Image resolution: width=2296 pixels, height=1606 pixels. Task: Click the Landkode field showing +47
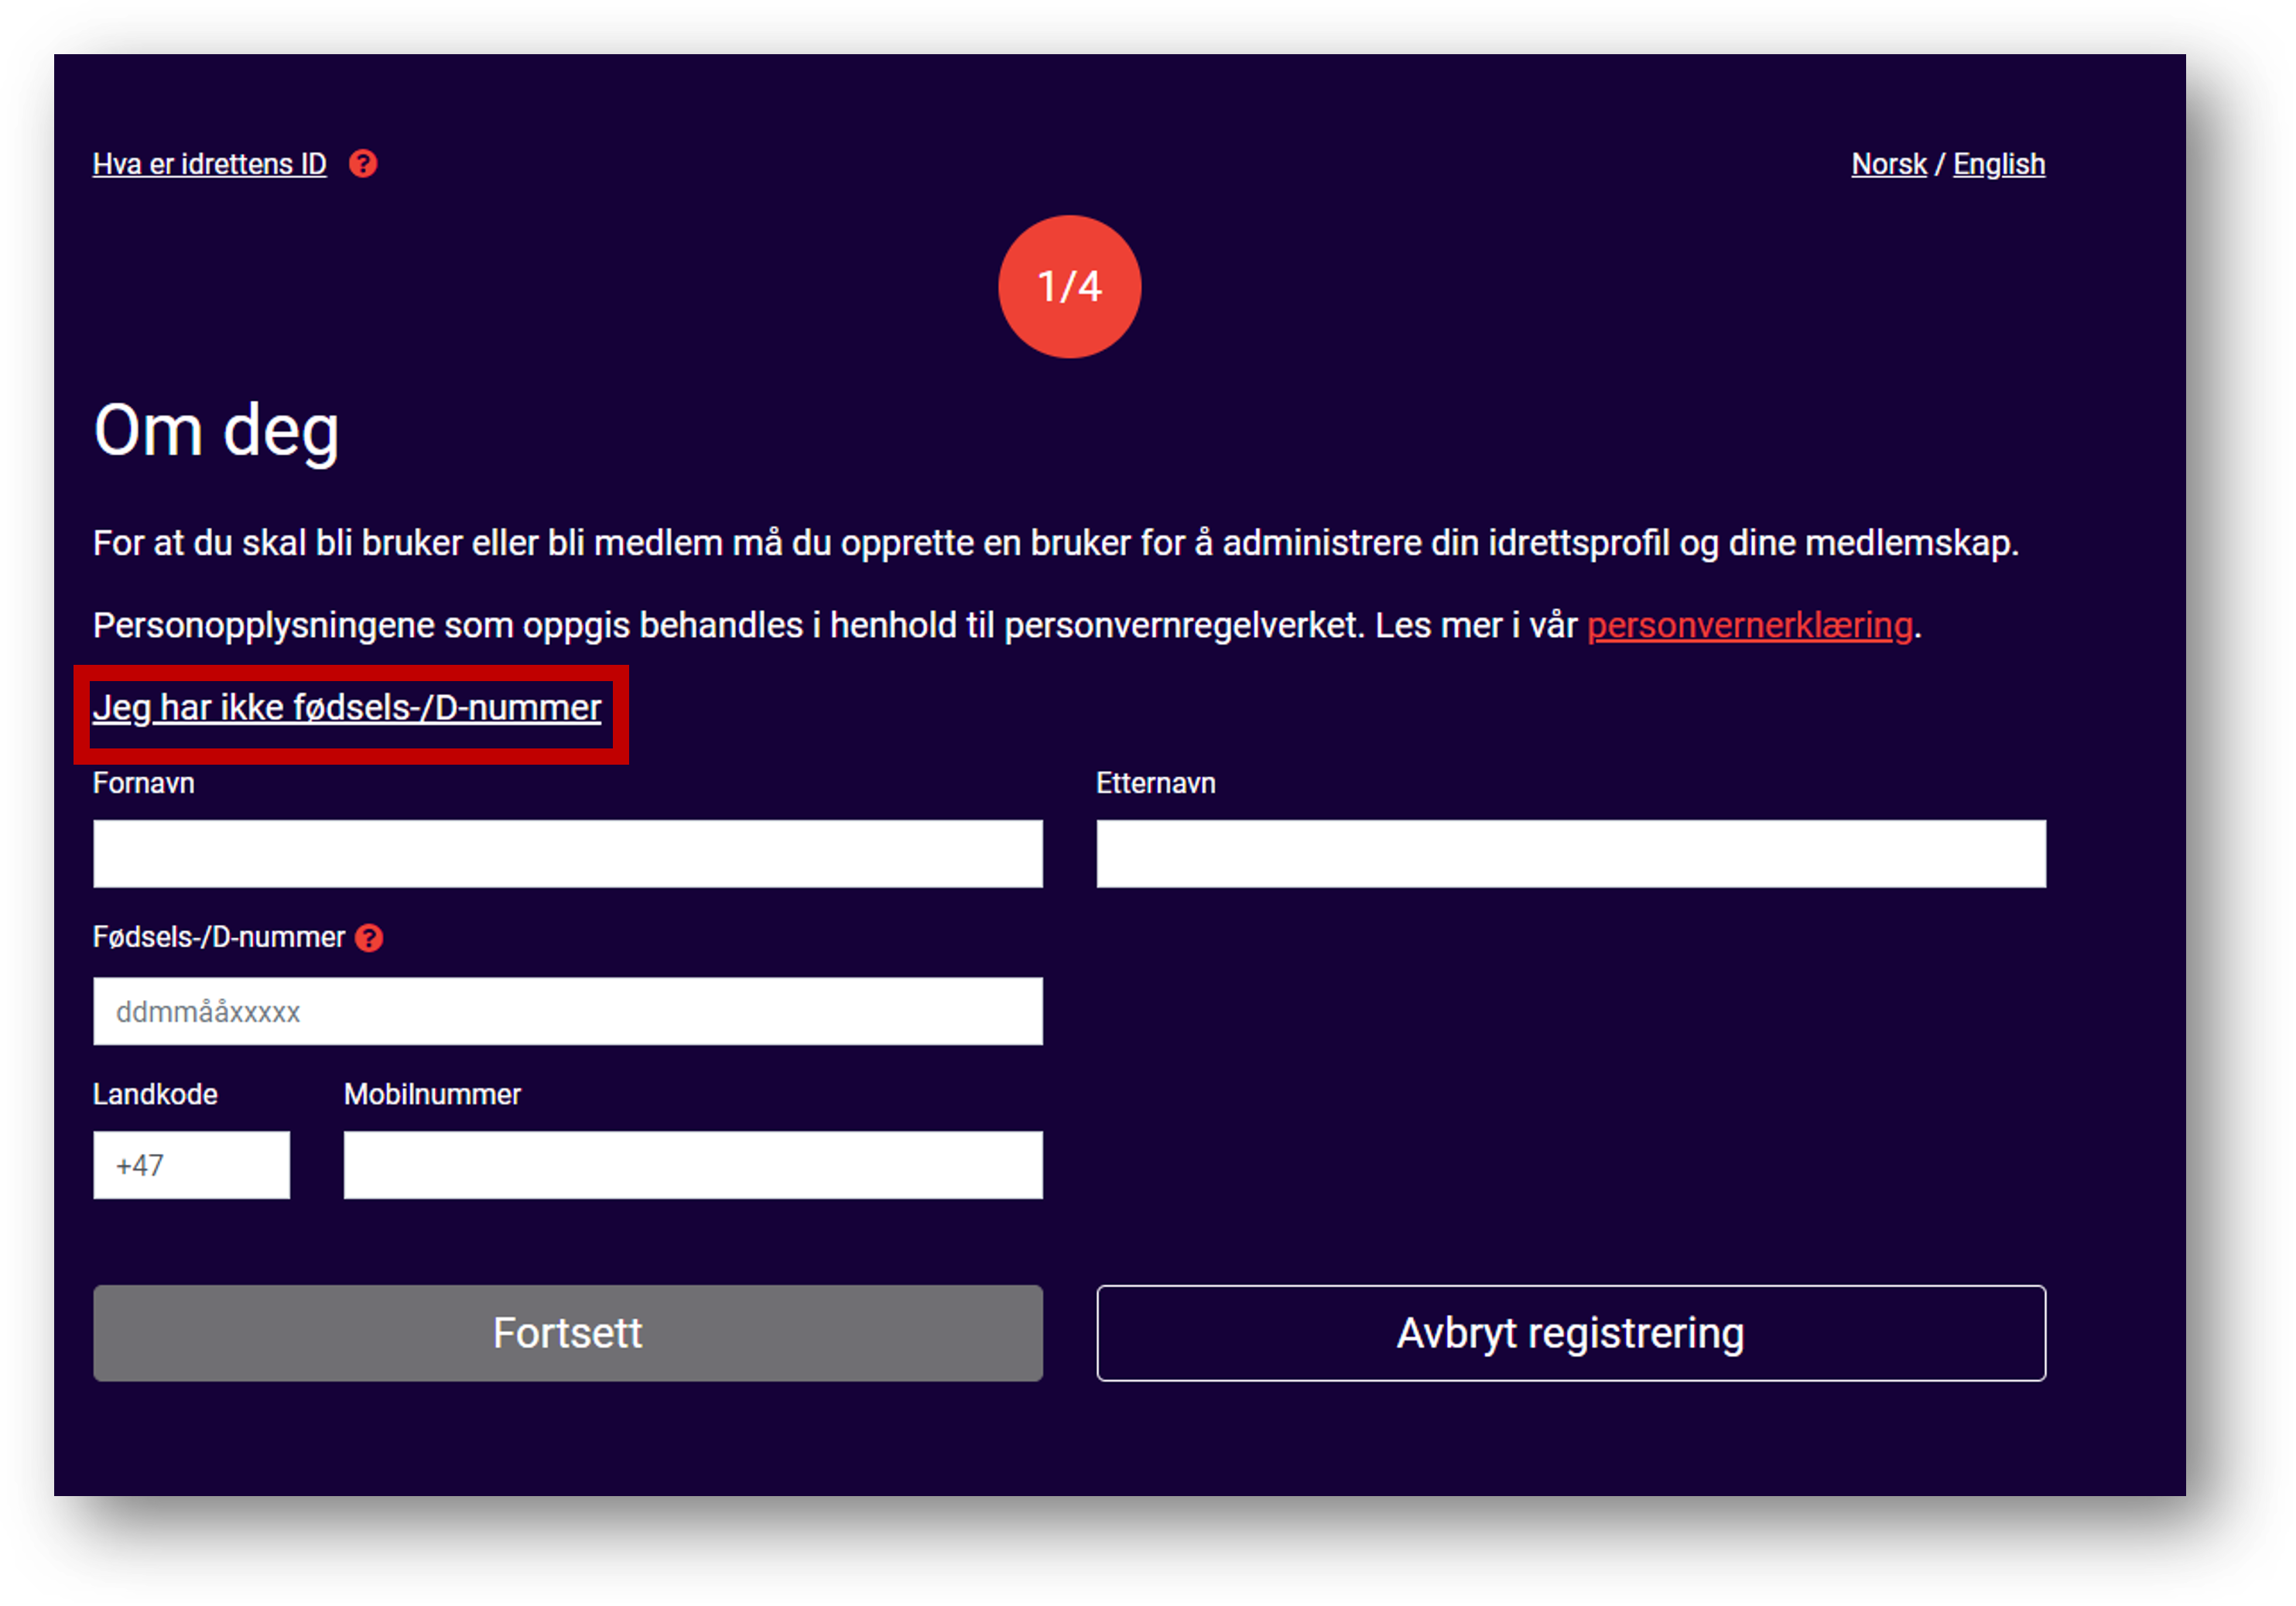191,1165
